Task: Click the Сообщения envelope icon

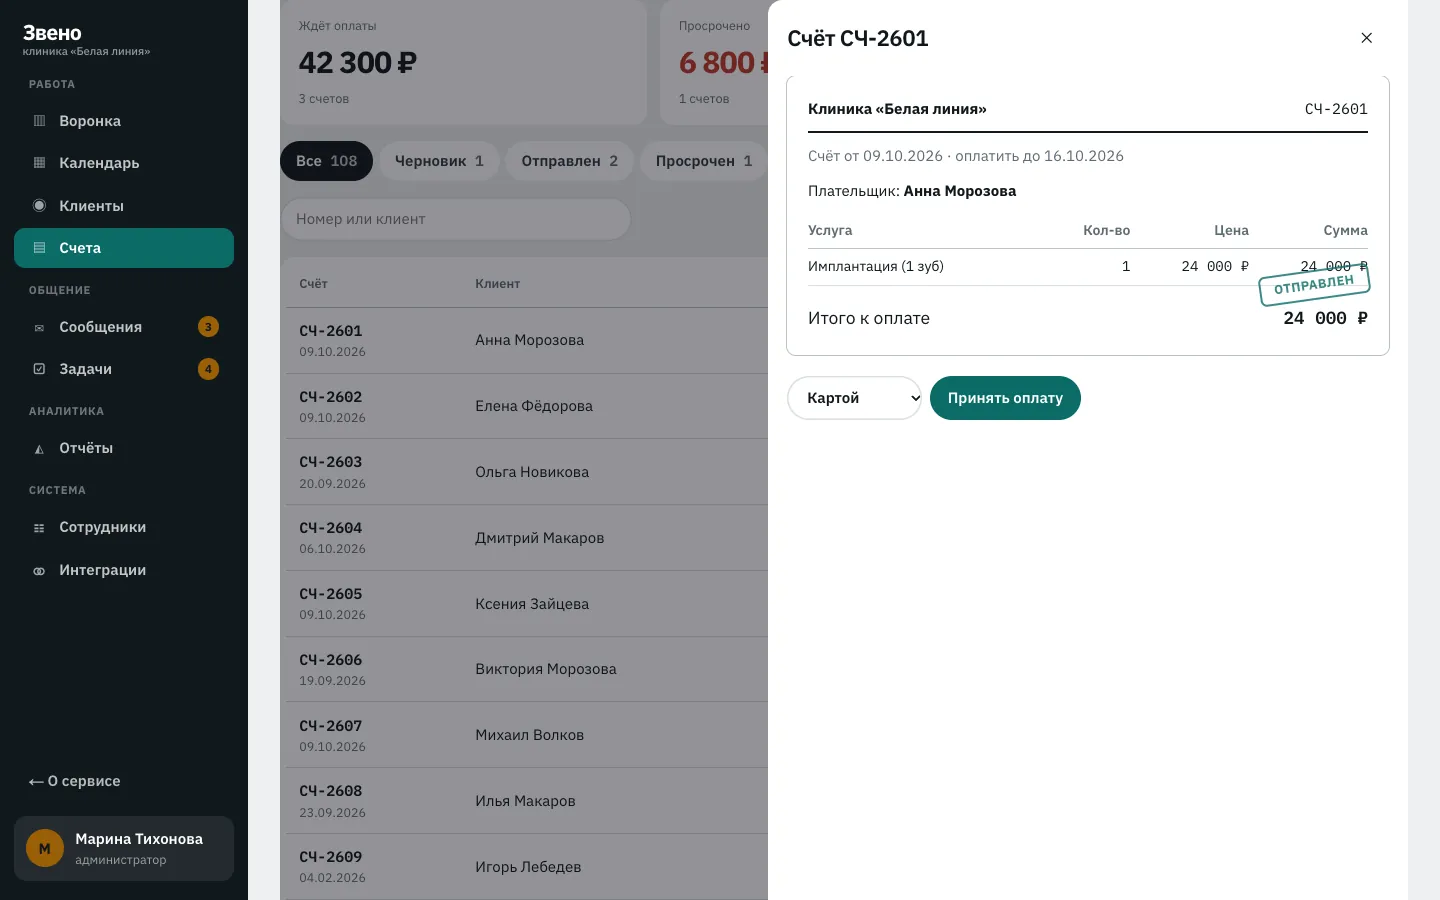Action: (39, 327)
